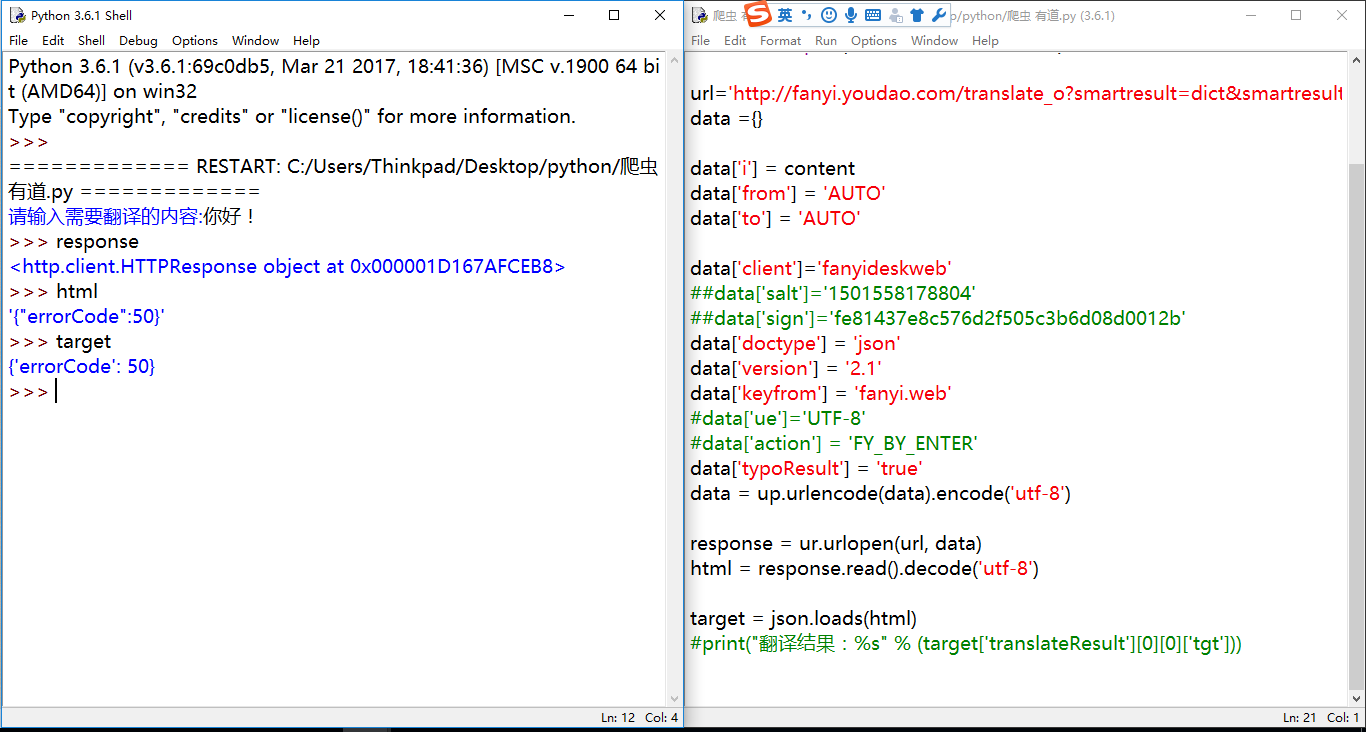This screenshot has height=732, width=1366.
Task: Click the commented data['action'] line
Action: [834, 443]
